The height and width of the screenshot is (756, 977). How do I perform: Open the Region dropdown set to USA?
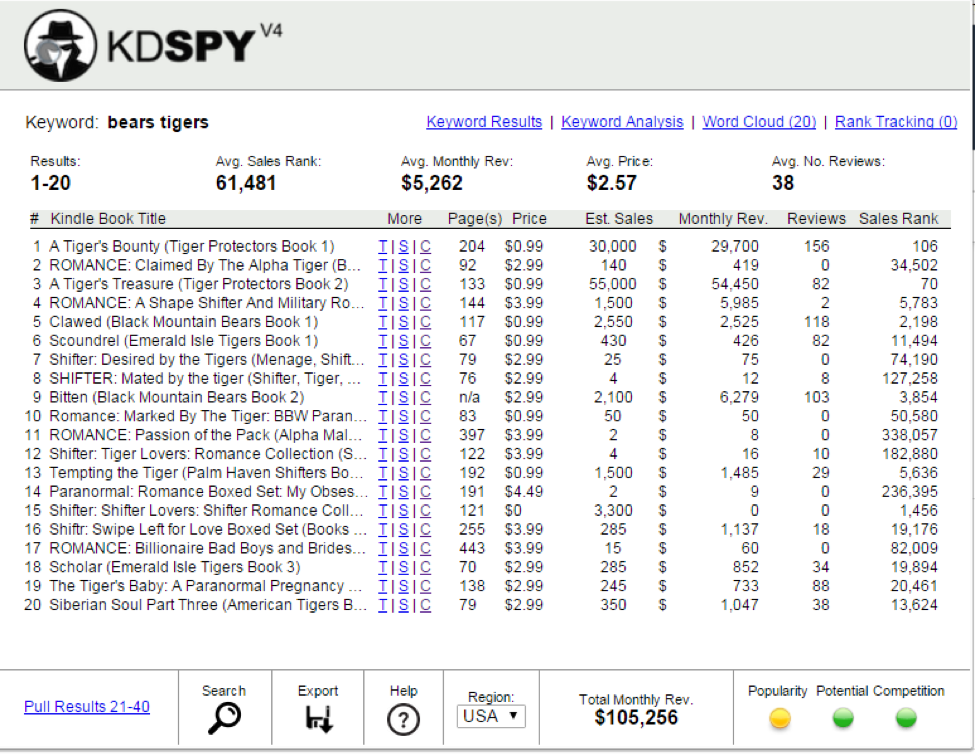point(491,716)
